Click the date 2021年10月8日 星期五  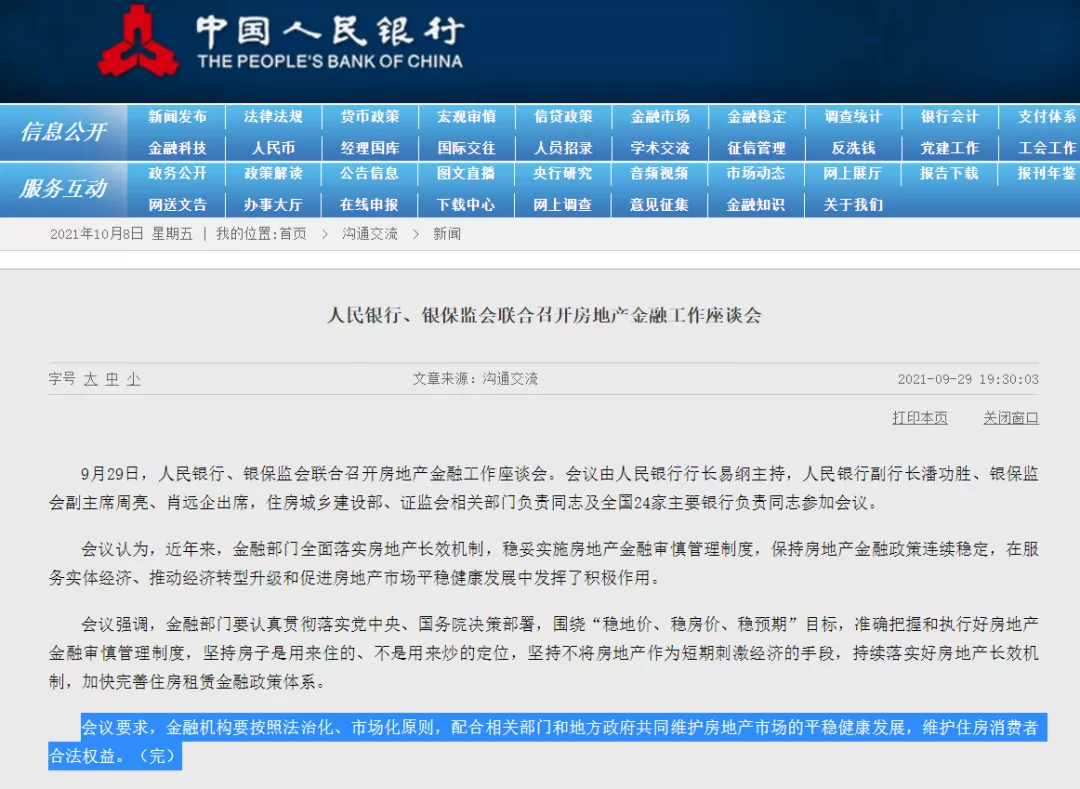tap(121, 233)
